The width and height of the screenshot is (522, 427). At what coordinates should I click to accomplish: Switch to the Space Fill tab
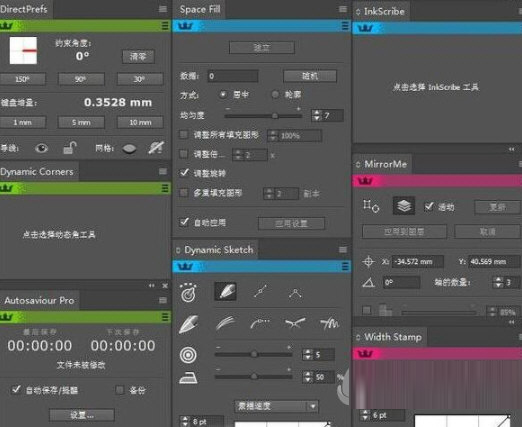200,9
